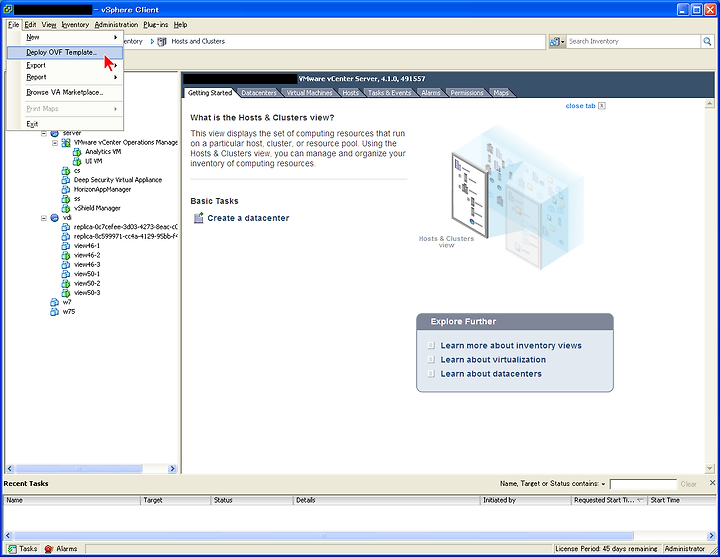Click the view50-3 VM icon
The image size is (720, 557).
[66, 293]
